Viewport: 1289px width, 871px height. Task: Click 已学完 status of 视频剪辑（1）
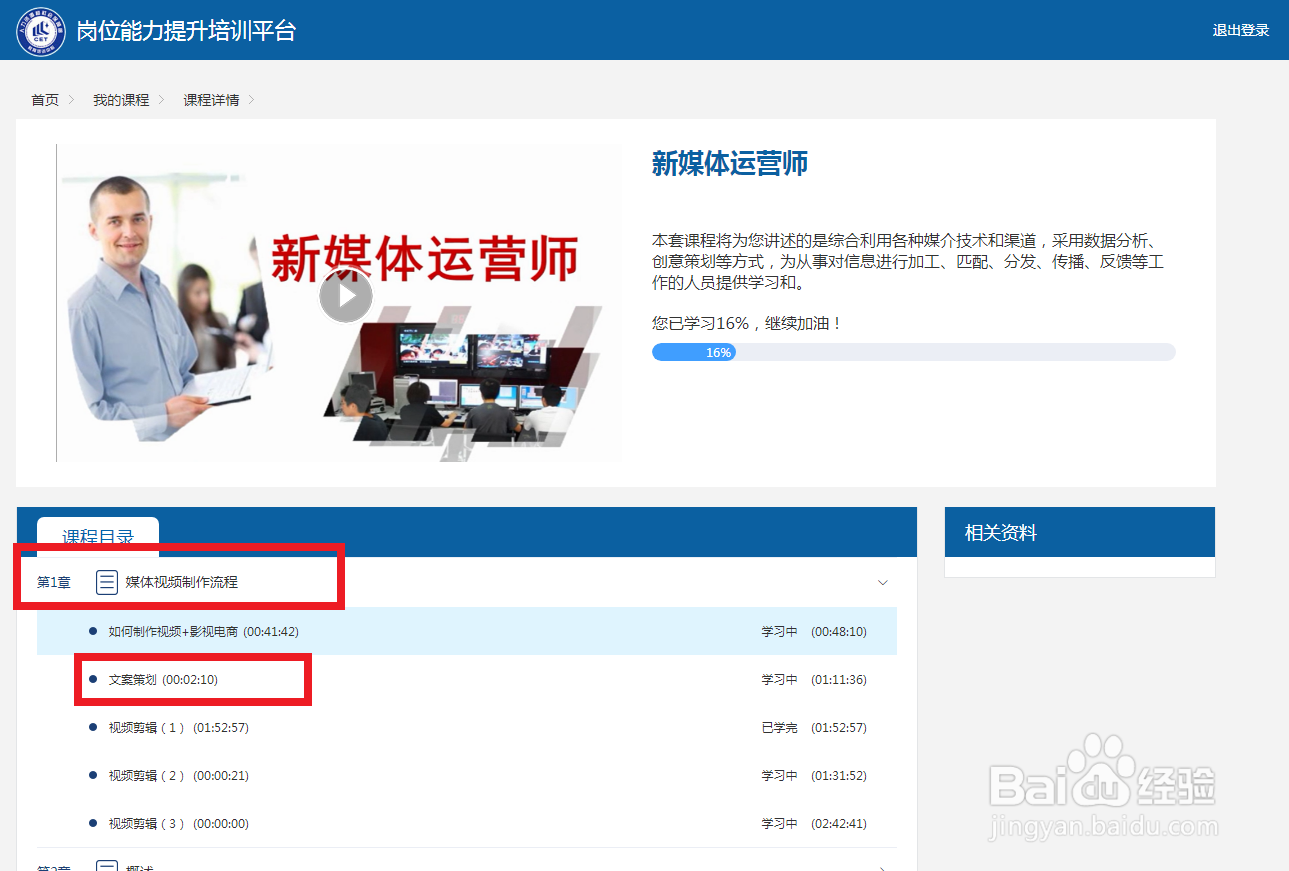pos(779,728)
